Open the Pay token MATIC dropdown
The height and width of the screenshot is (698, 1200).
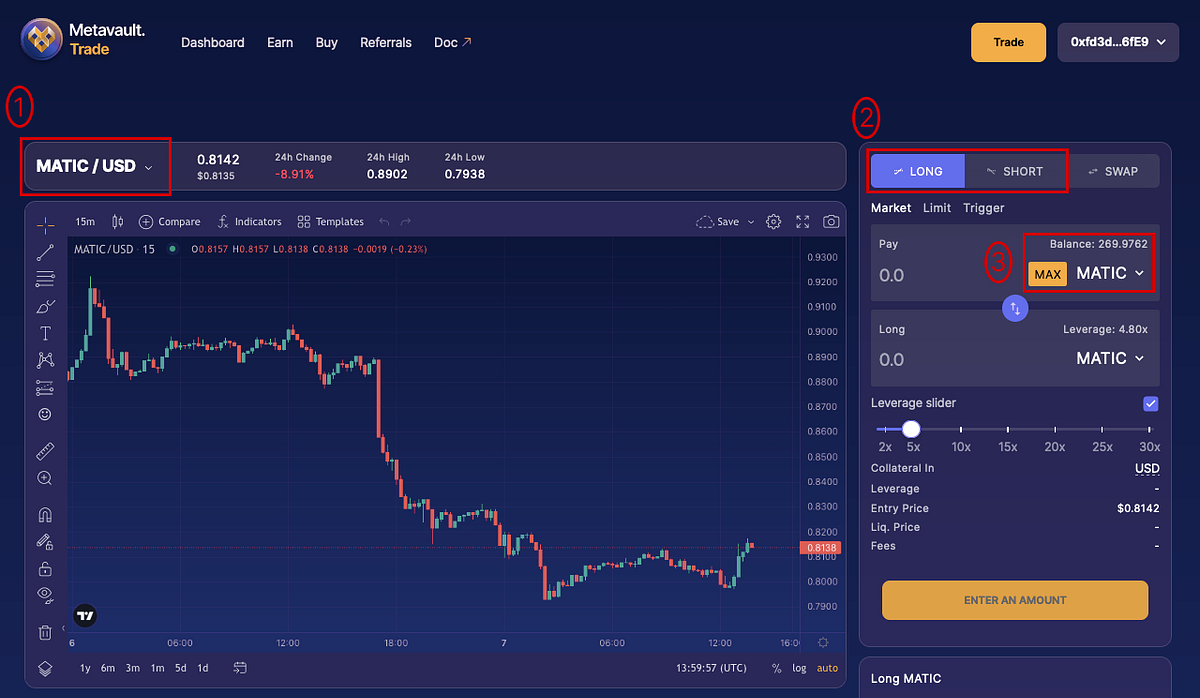pyautogui.click(x=1110, y=273)
